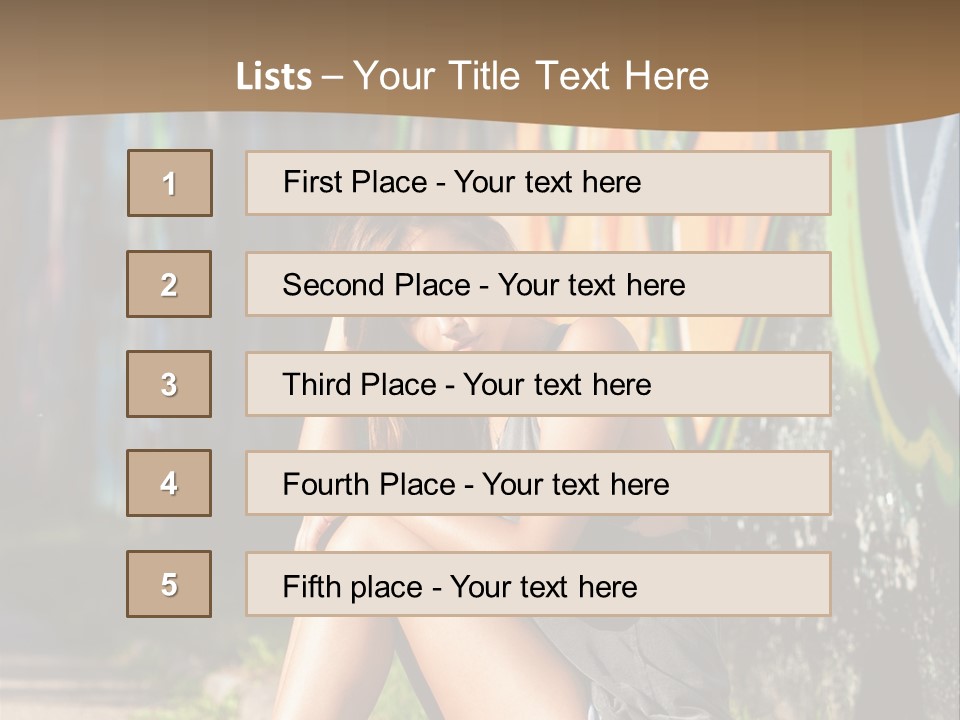Click the words 'Fifth place' in bottom bar
Viewport: 960px width, 720px height.
[351, 586]
